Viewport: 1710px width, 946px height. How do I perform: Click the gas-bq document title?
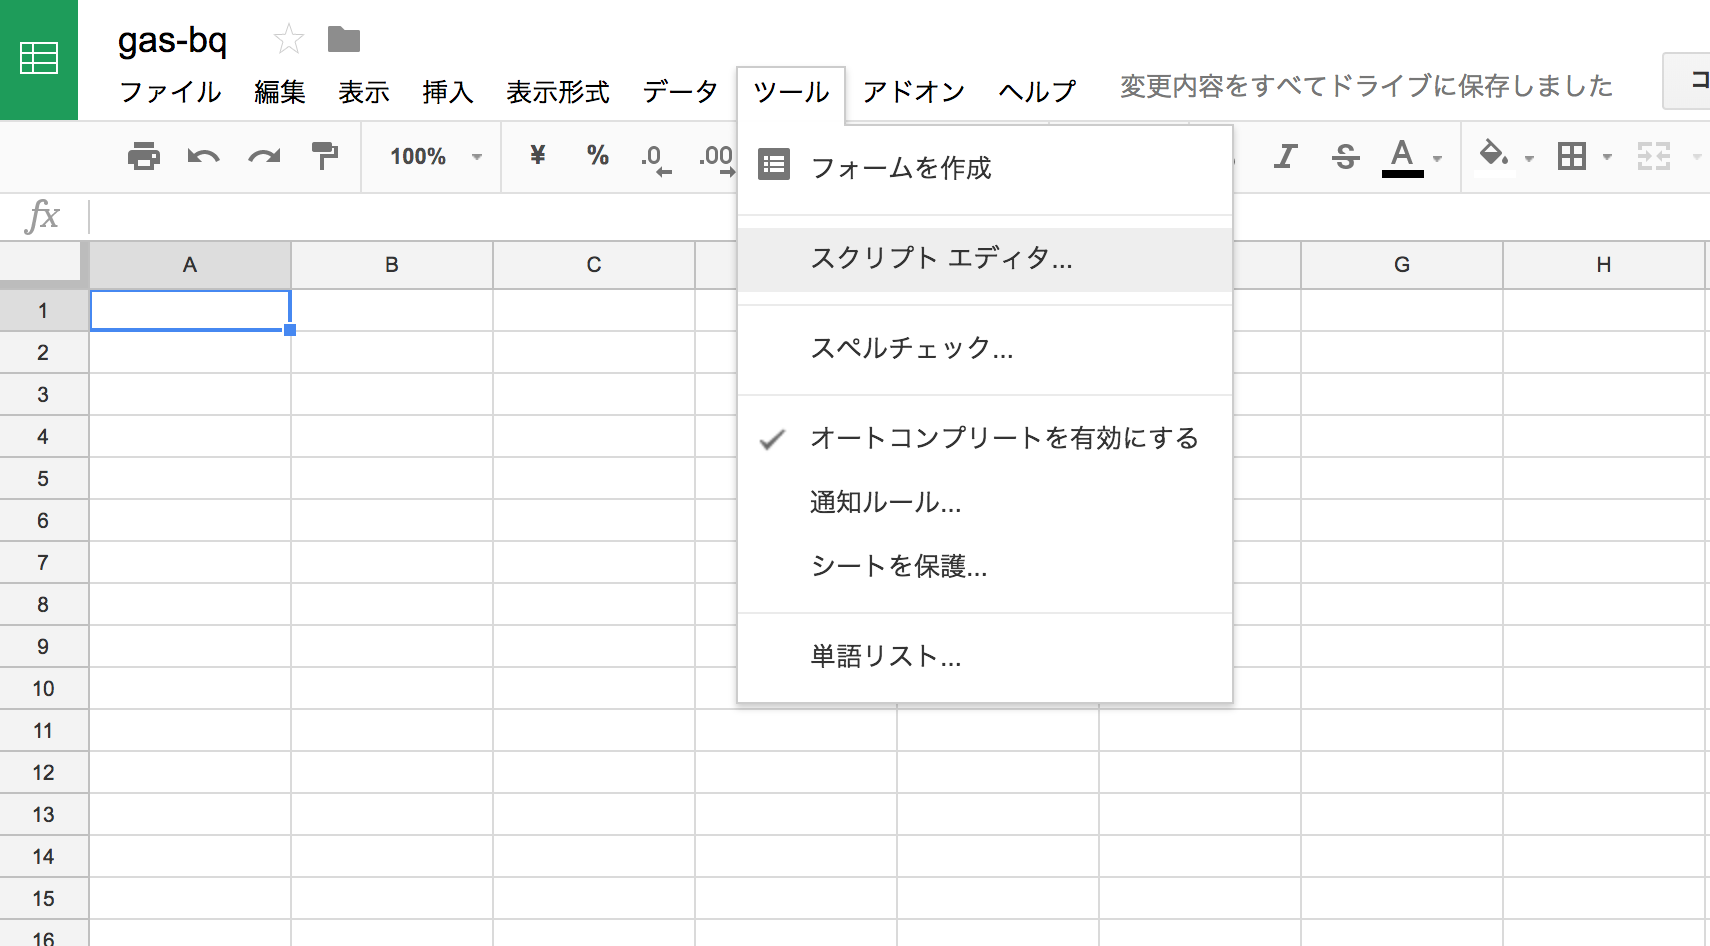tap(172, 41)
